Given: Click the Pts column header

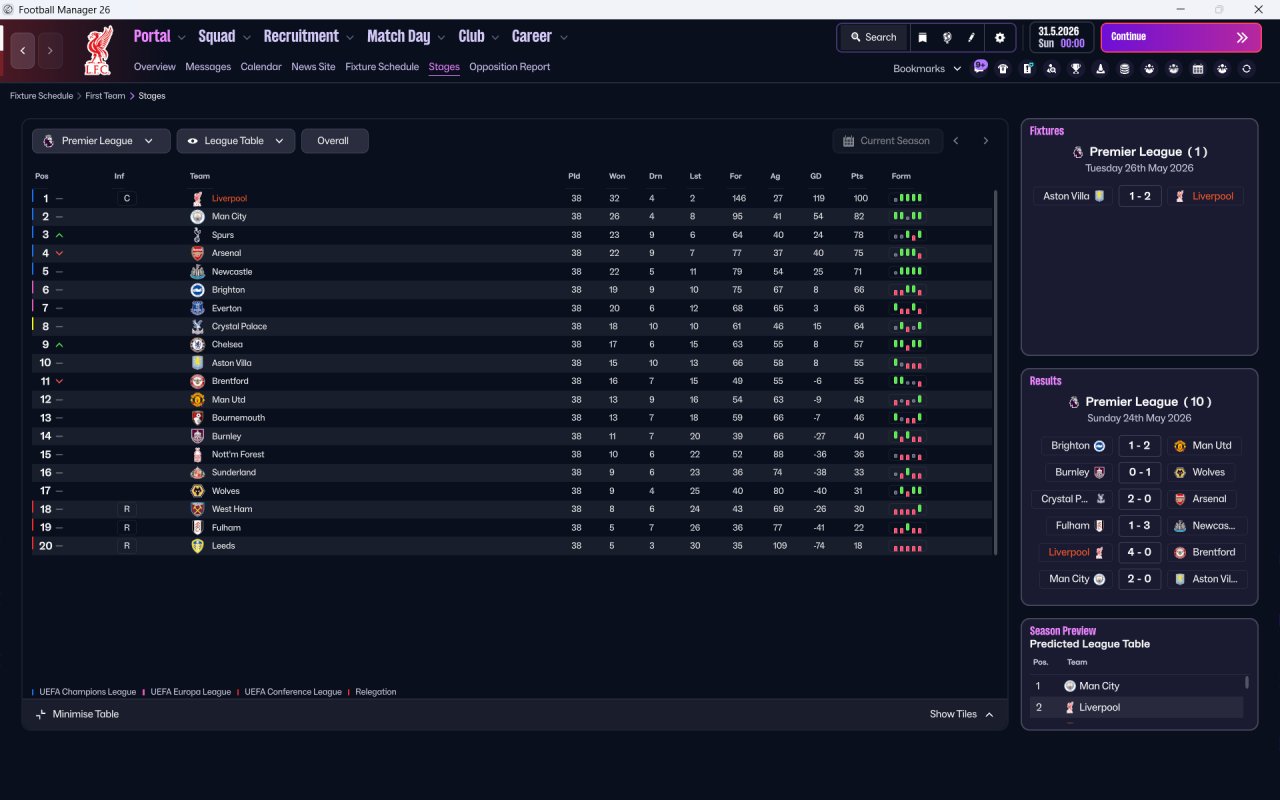Looking at the screenshot, I should point(857,176).
